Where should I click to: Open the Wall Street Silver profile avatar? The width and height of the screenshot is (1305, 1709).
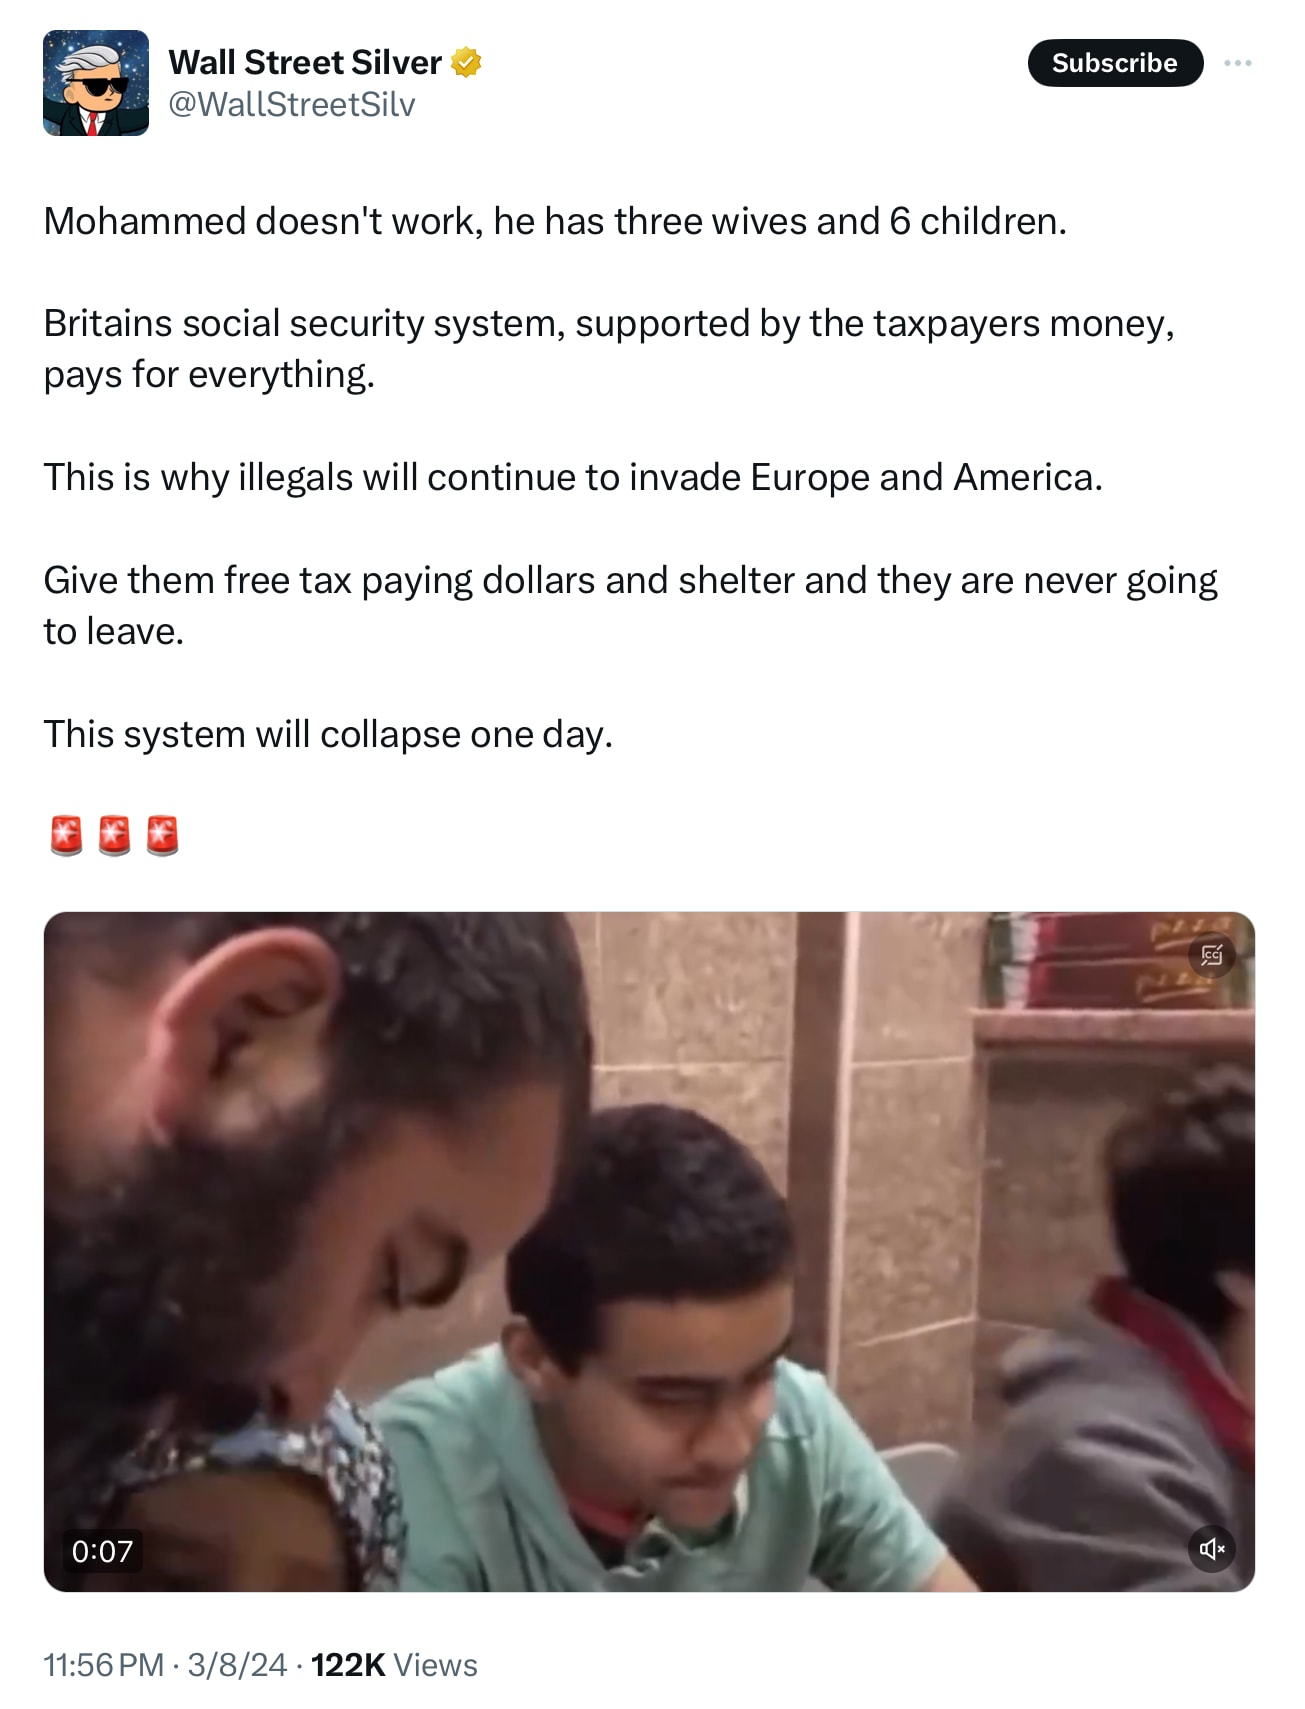pyautogui.click(x=96, y=83)
